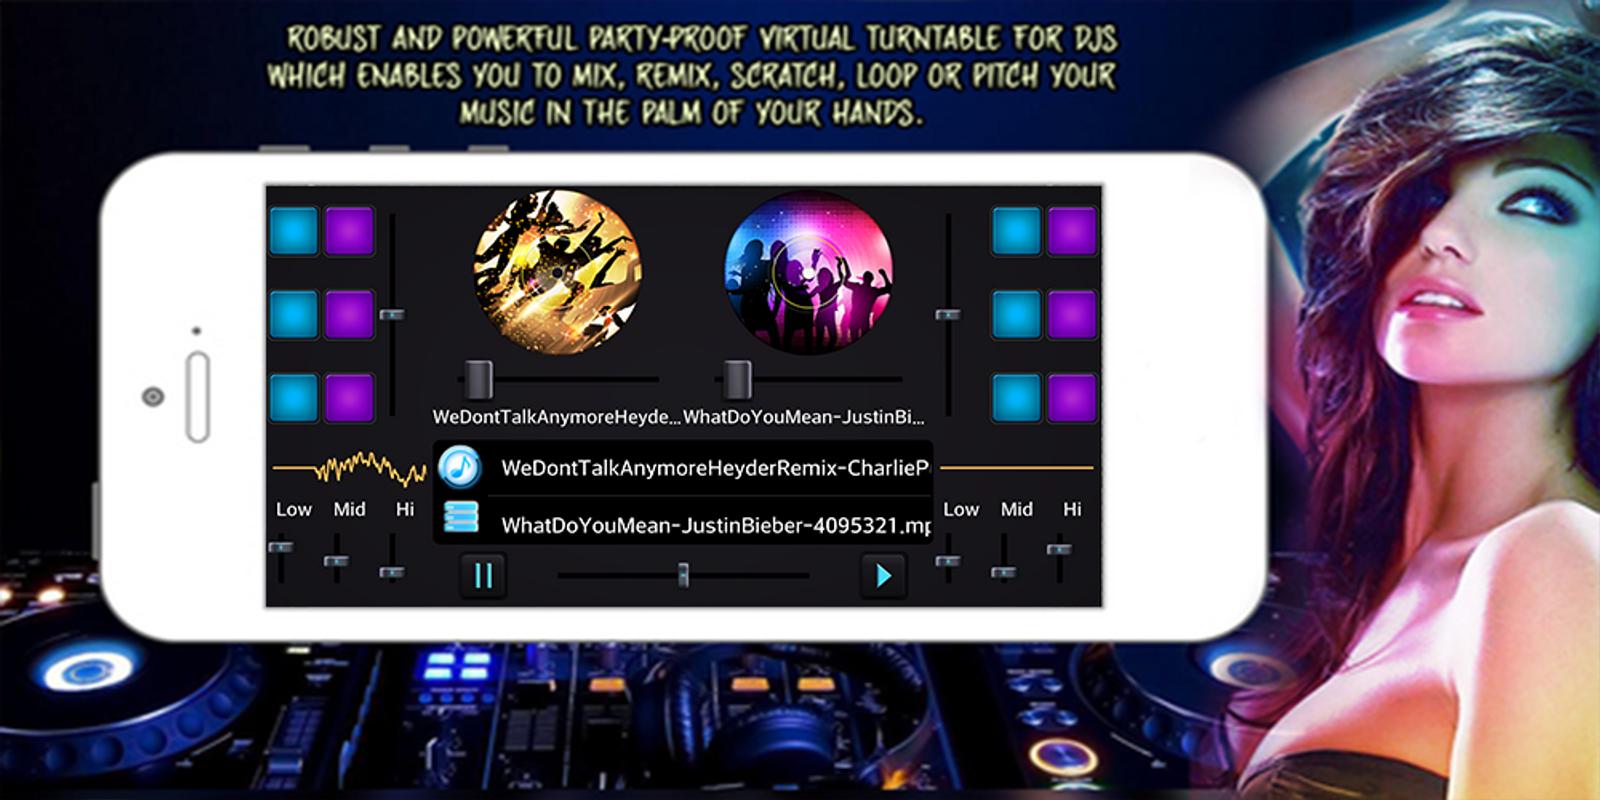Image resolution: width=1600 pixels, height=800 pixels.
Task: Select WeDontTalkAnymoreHeyderRemix track in list
Action: (683, 467)
